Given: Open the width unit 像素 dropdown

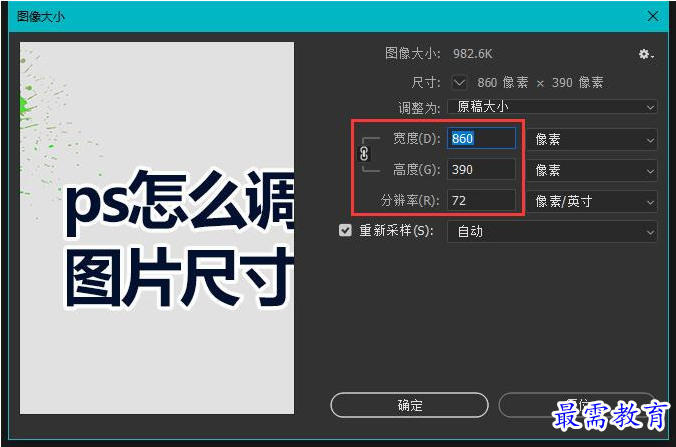Looking at the screenshot, I should pyautogui.click(x=592, y=140).
